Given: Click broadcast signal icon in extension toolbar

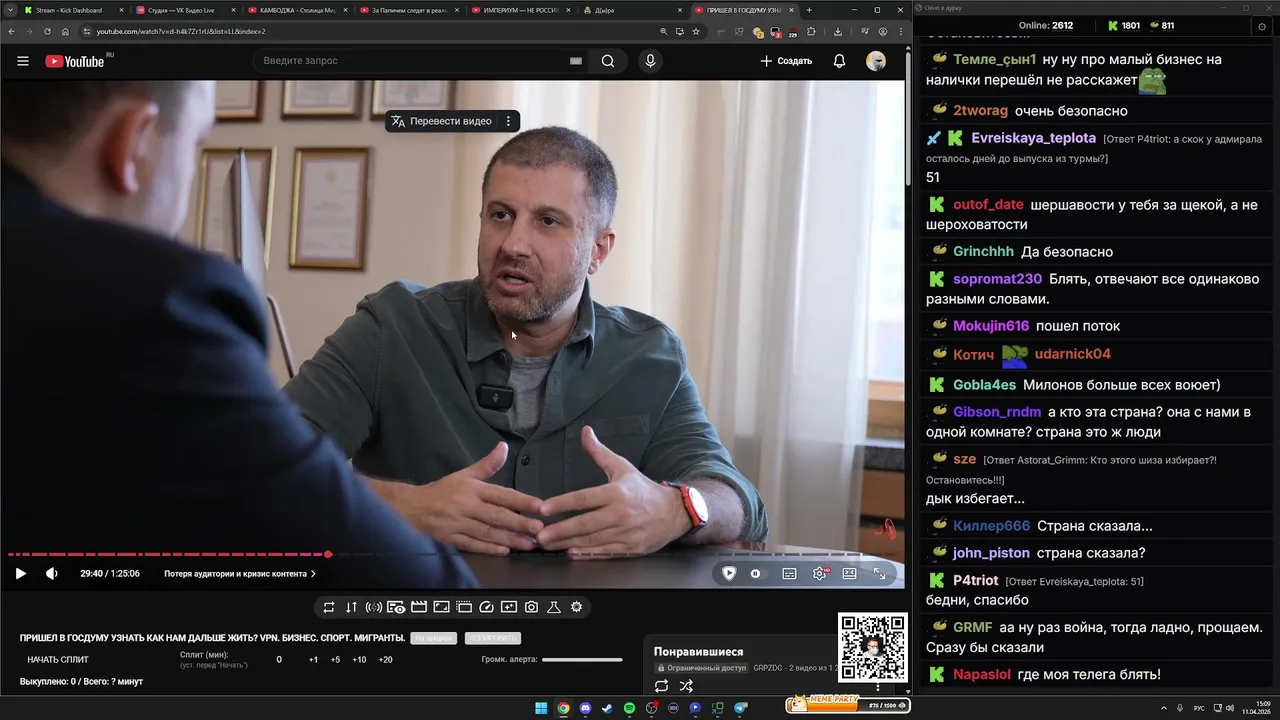Looking at the screenshot, I should (x=374, y=607).
